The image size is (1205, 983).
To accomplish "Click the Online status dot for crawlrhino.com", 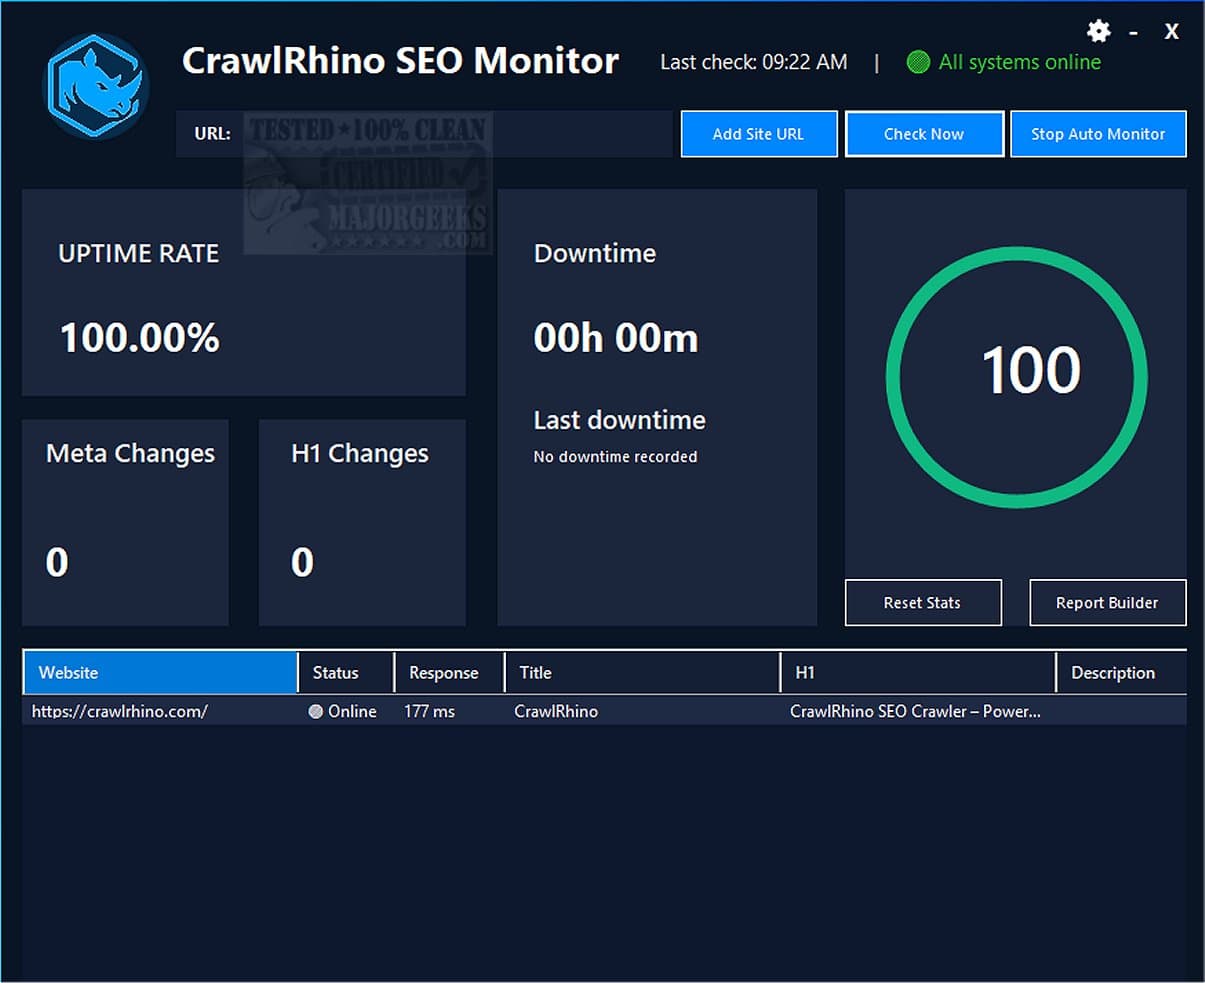I will click(x=314, y=711).
